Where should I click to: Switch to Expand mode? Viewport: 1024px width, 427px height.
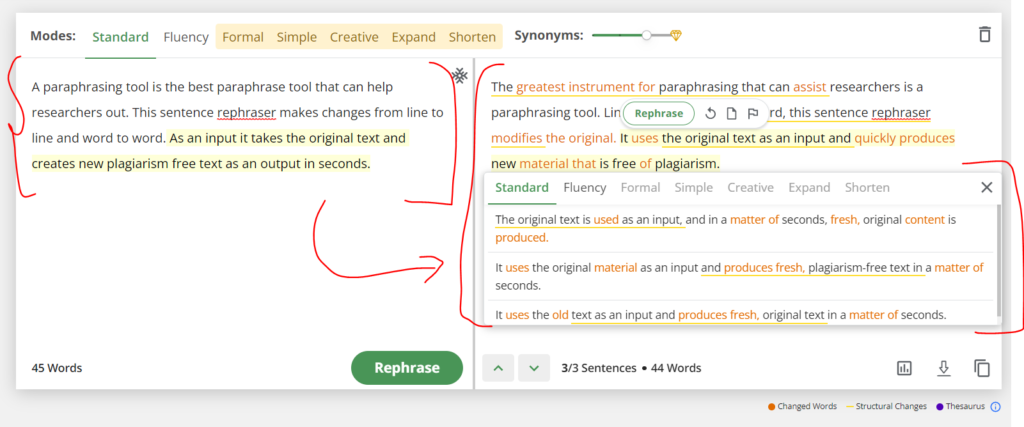click(413, 37)
